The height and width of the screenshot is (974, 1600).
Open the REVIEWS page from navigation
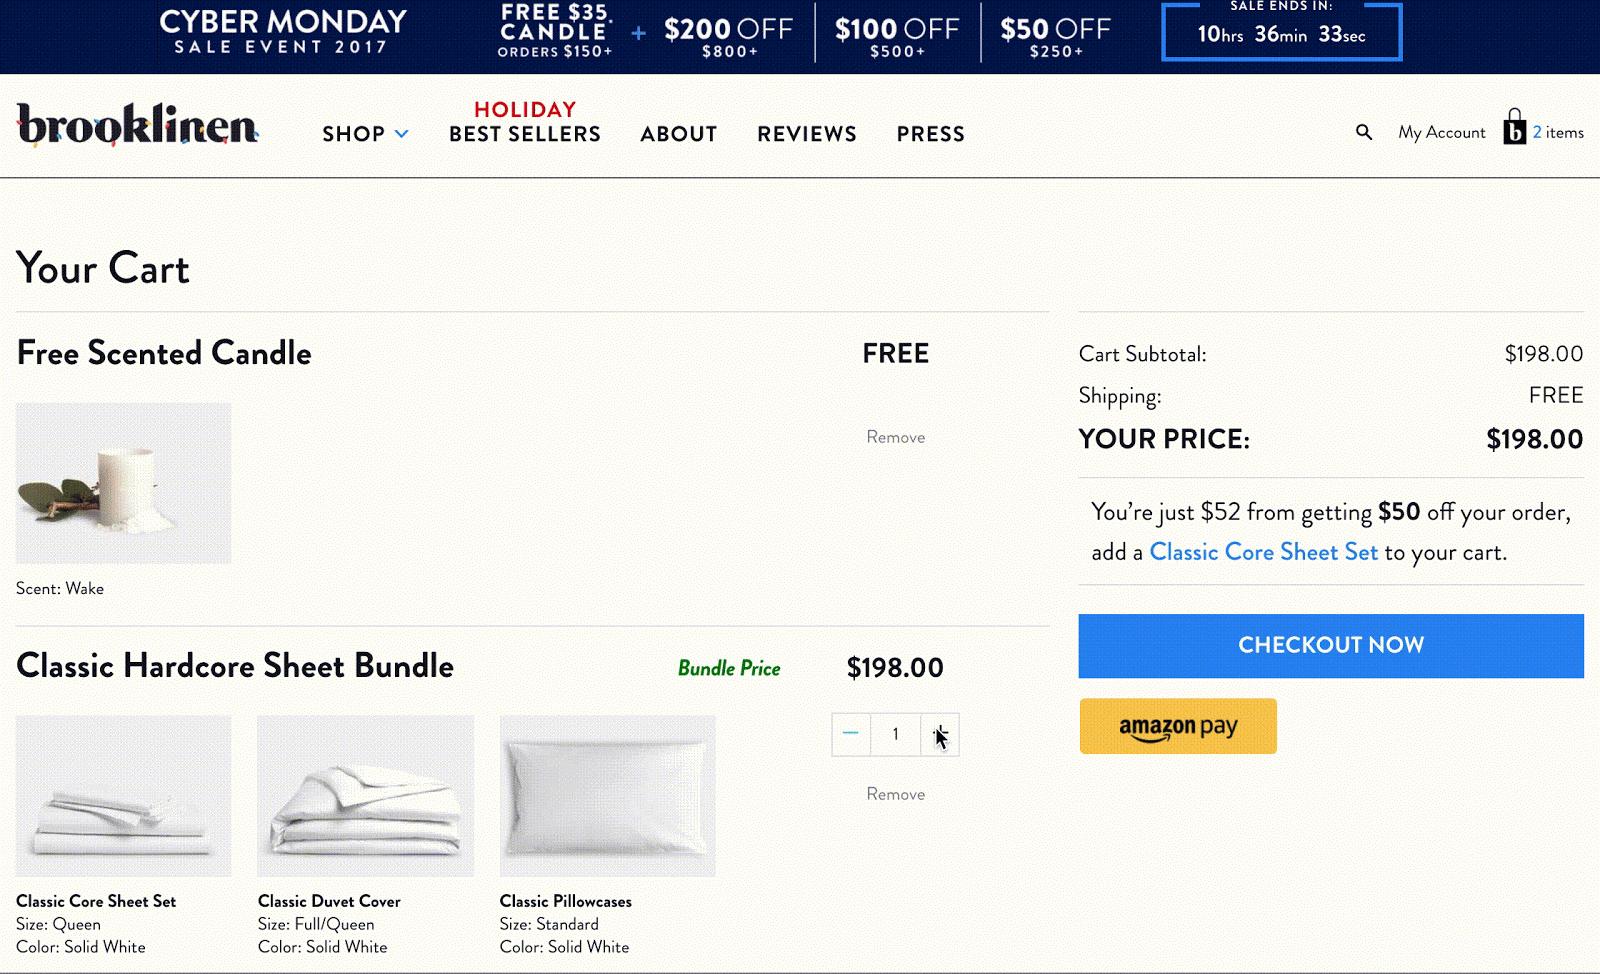click(x=806, y=133)
